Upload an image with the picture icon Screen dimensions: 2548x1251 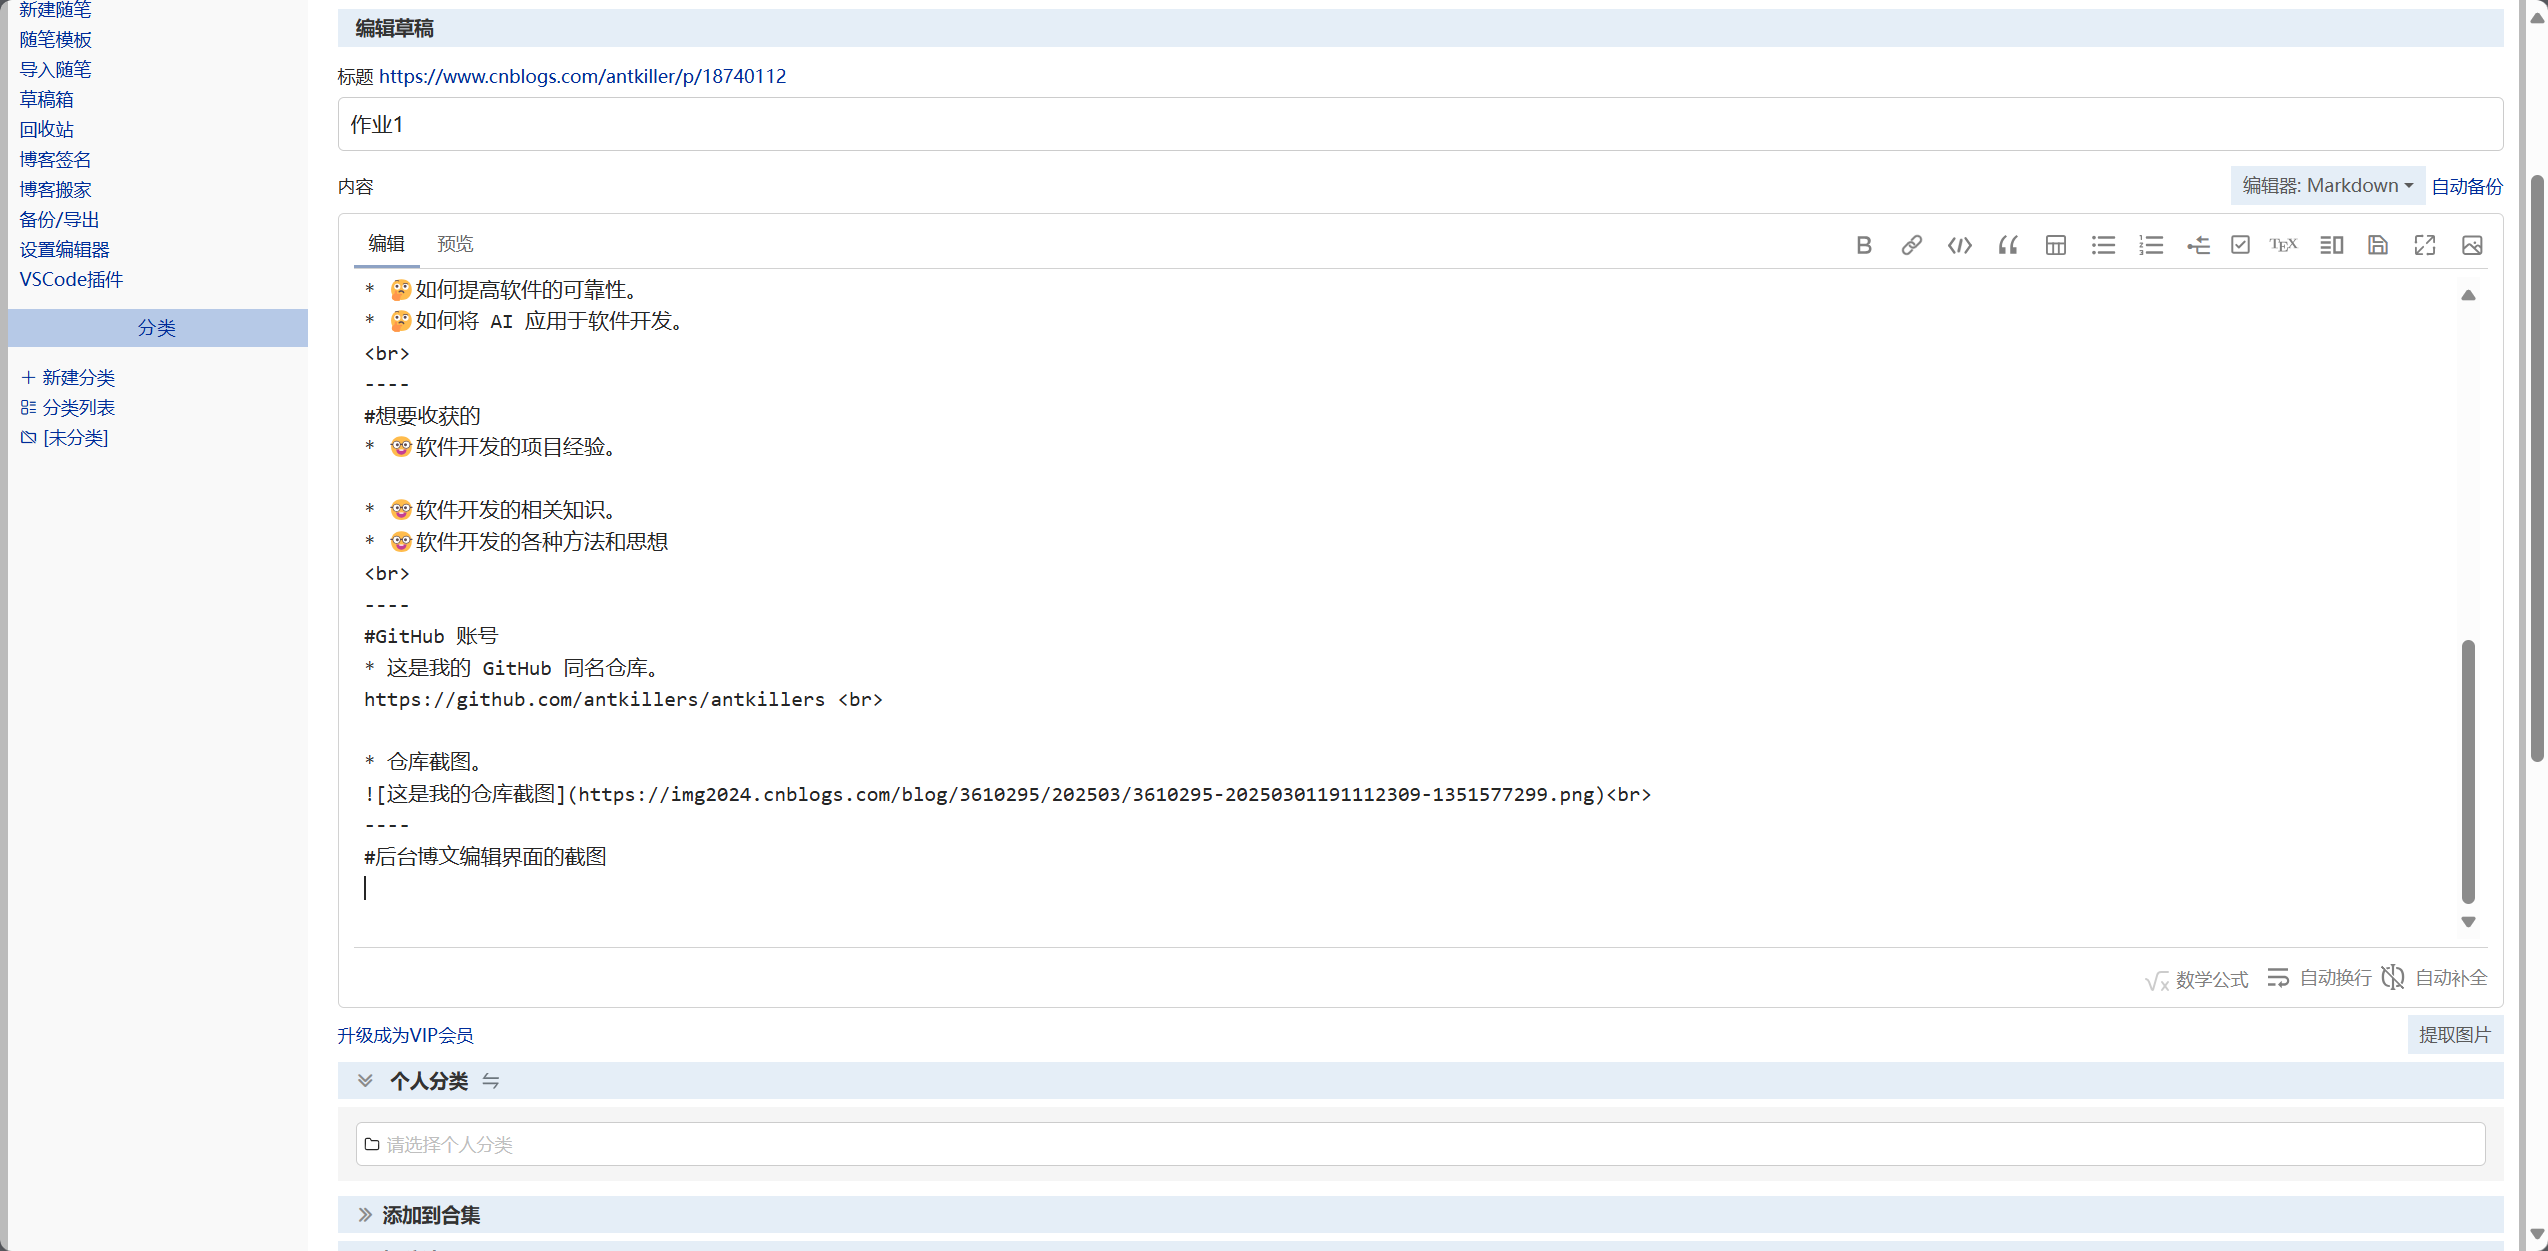pyautogui.click(x=2471, y=245)
